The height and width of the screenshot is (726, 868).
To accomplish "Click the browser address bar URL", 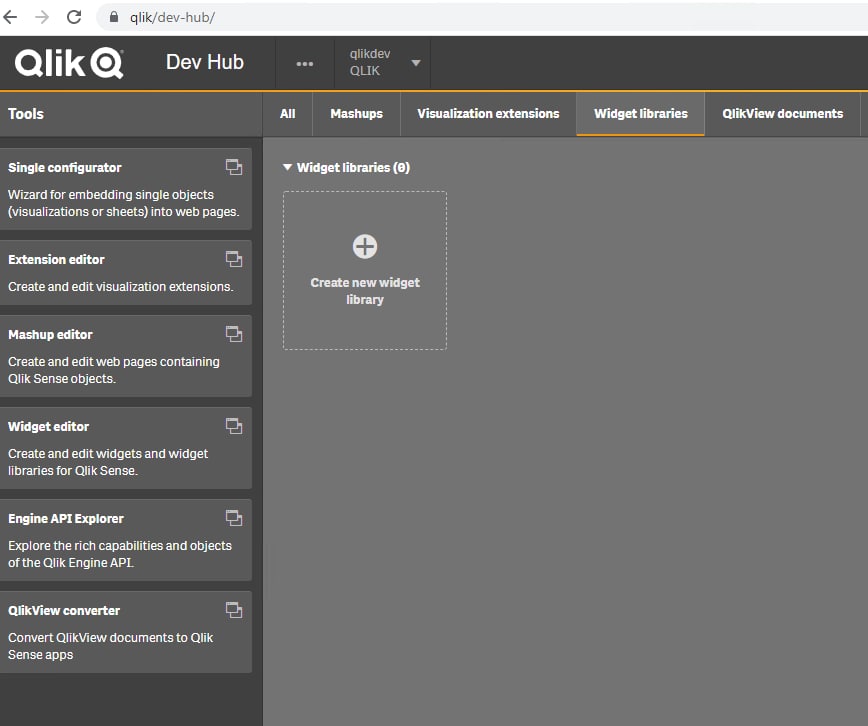I will [172, 17].
